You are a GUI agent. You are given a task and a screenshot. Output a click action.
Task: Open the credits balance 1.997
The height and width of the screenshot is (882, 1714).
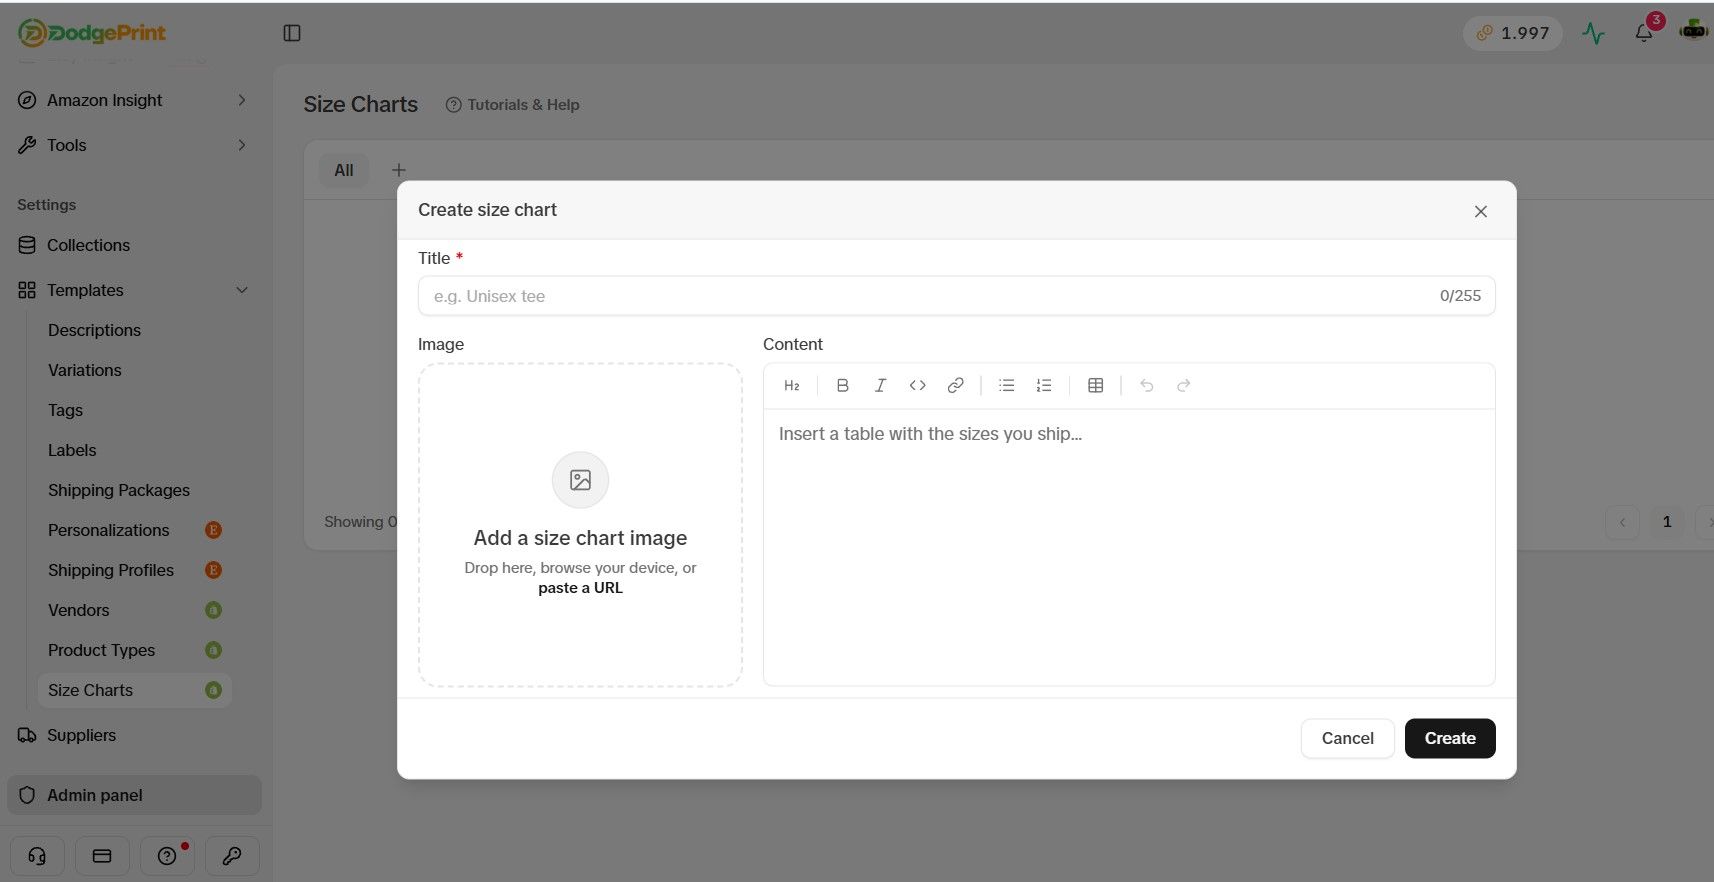[x=1513, y=33]
